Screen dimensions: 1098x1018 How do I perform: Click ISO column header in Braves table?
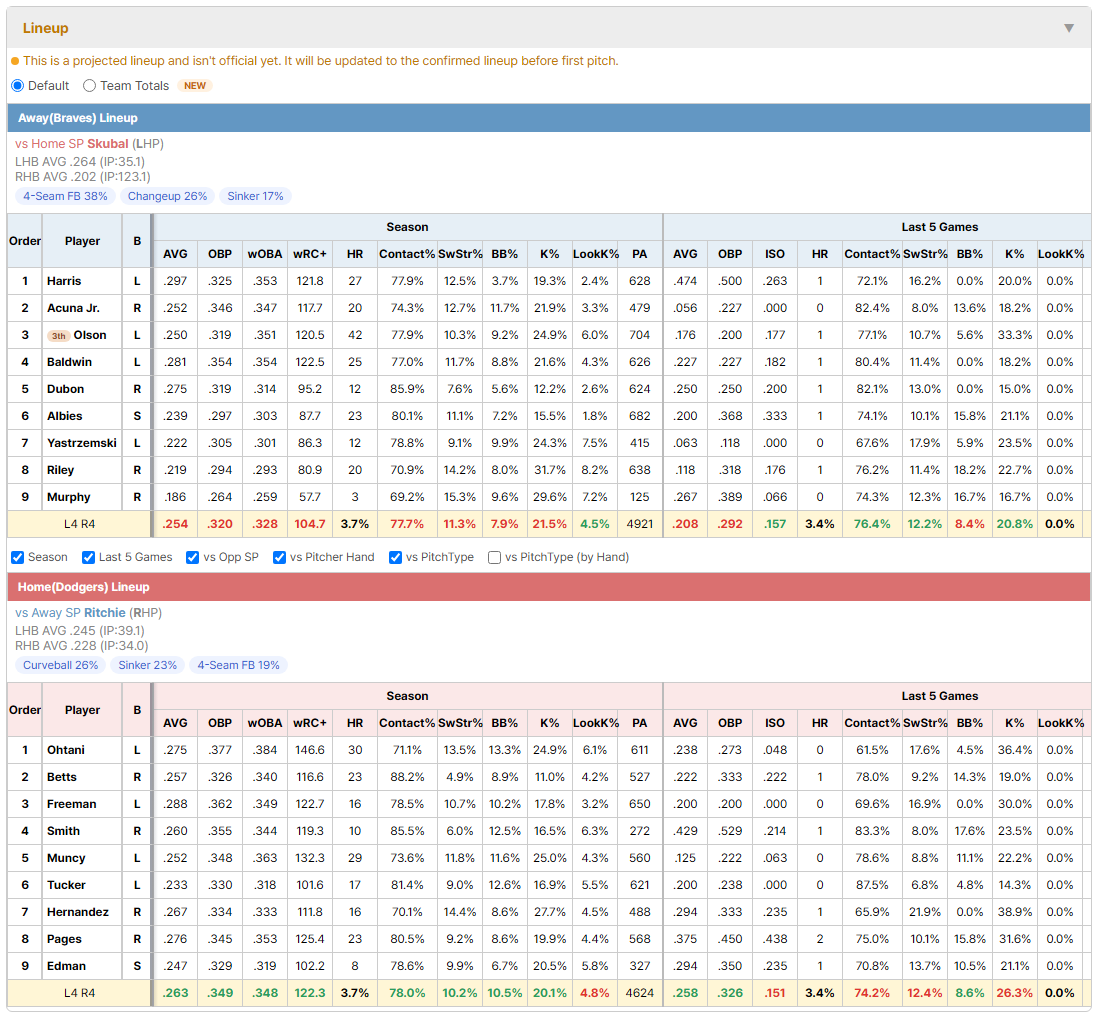click(x=774, y=254)
